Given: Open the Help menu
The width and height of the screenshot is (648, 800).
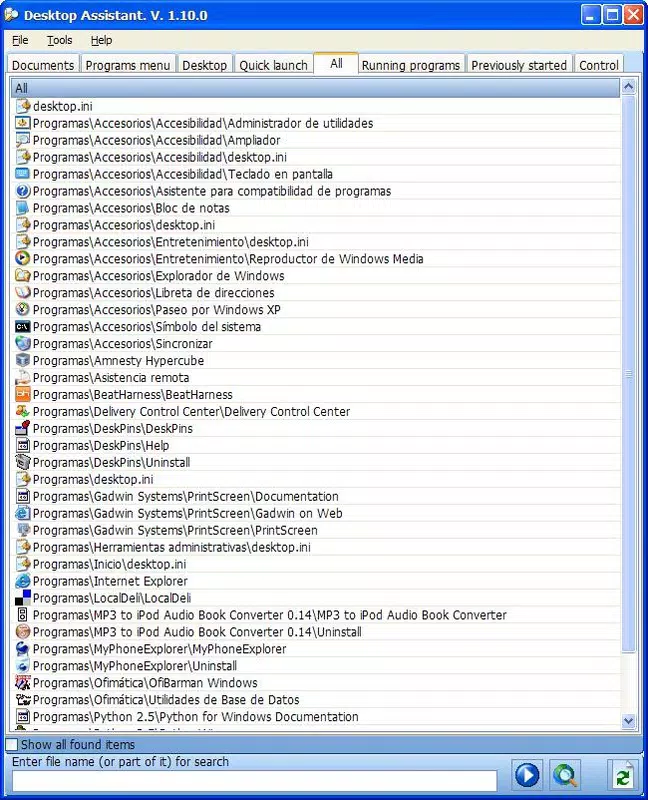Looking at the screenshot, I should coord(101,40).
